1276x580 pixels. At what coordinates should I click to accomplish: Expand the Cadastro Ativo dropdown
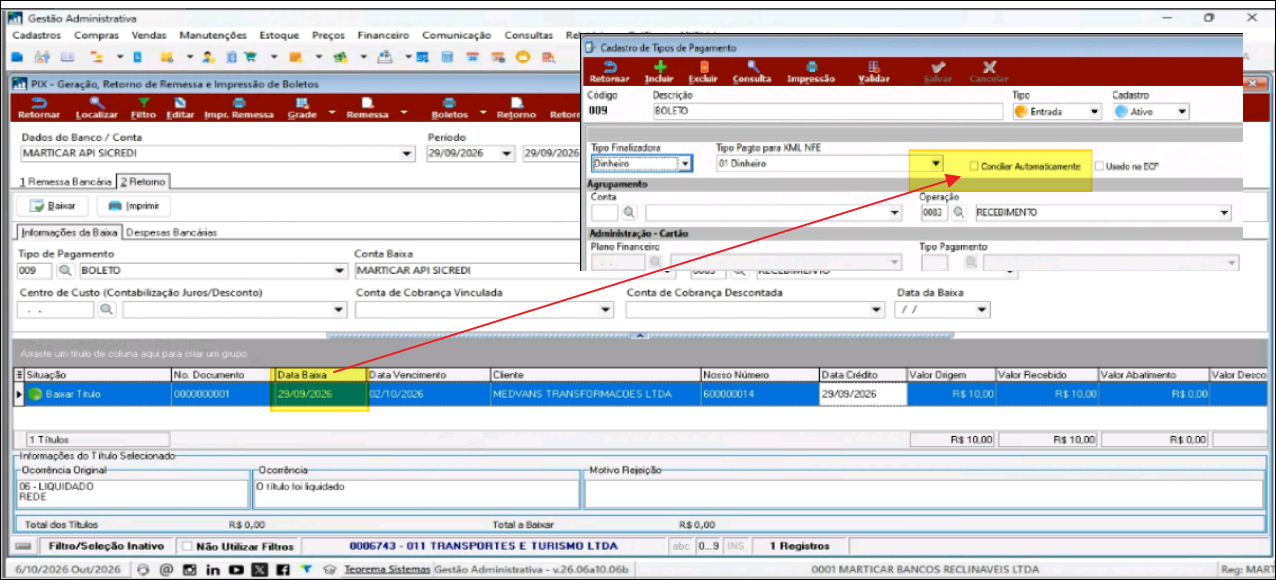[1182, 112]
